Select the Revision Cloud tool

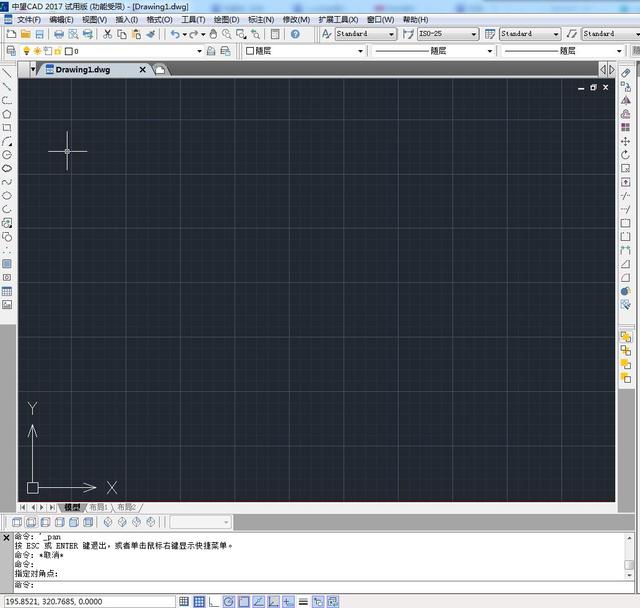click(x=7, y=168)
